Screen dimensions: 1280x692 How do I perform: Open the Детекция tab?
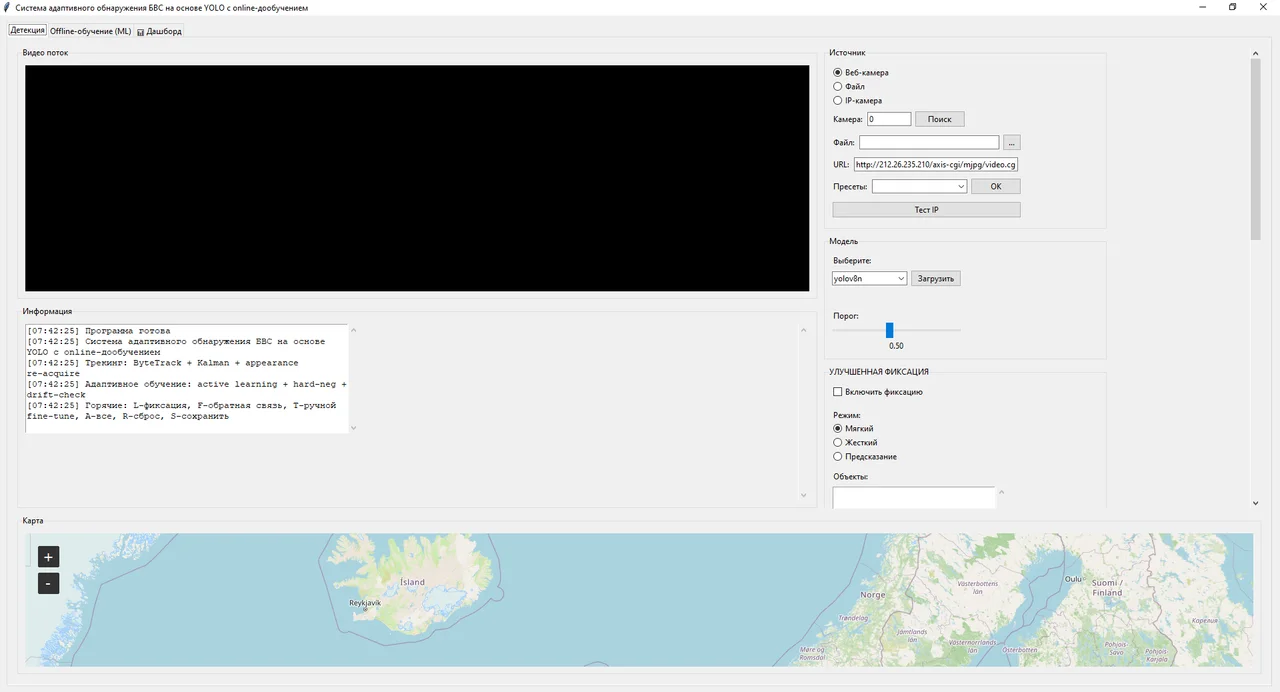[x=28, y=31]
